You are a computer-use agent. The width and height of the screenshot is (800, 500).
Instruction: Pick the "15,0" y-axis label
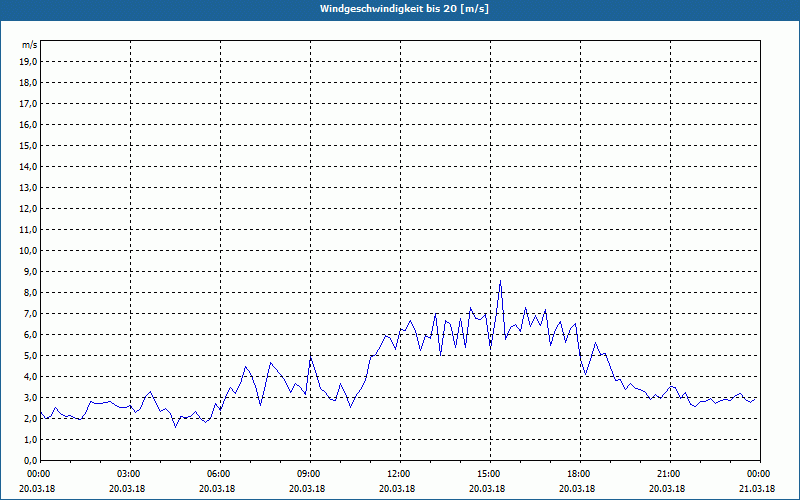click(x=28, y=145)
